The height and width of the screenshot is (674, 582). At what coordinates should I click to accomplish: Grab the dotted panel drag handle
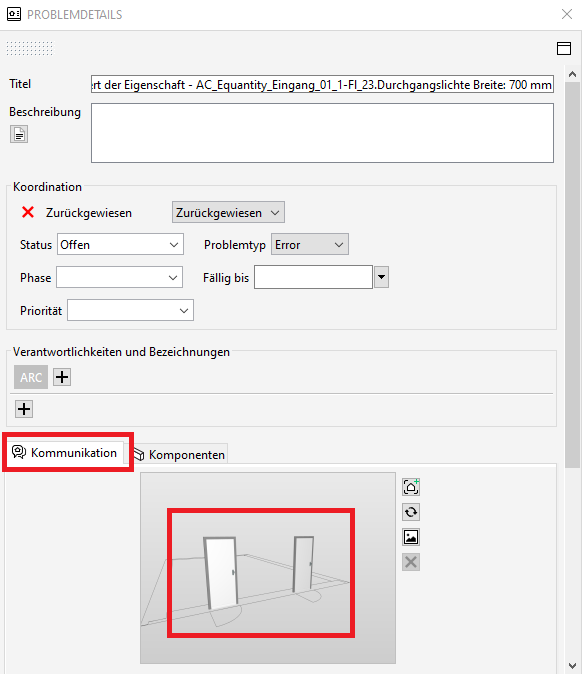30,48
